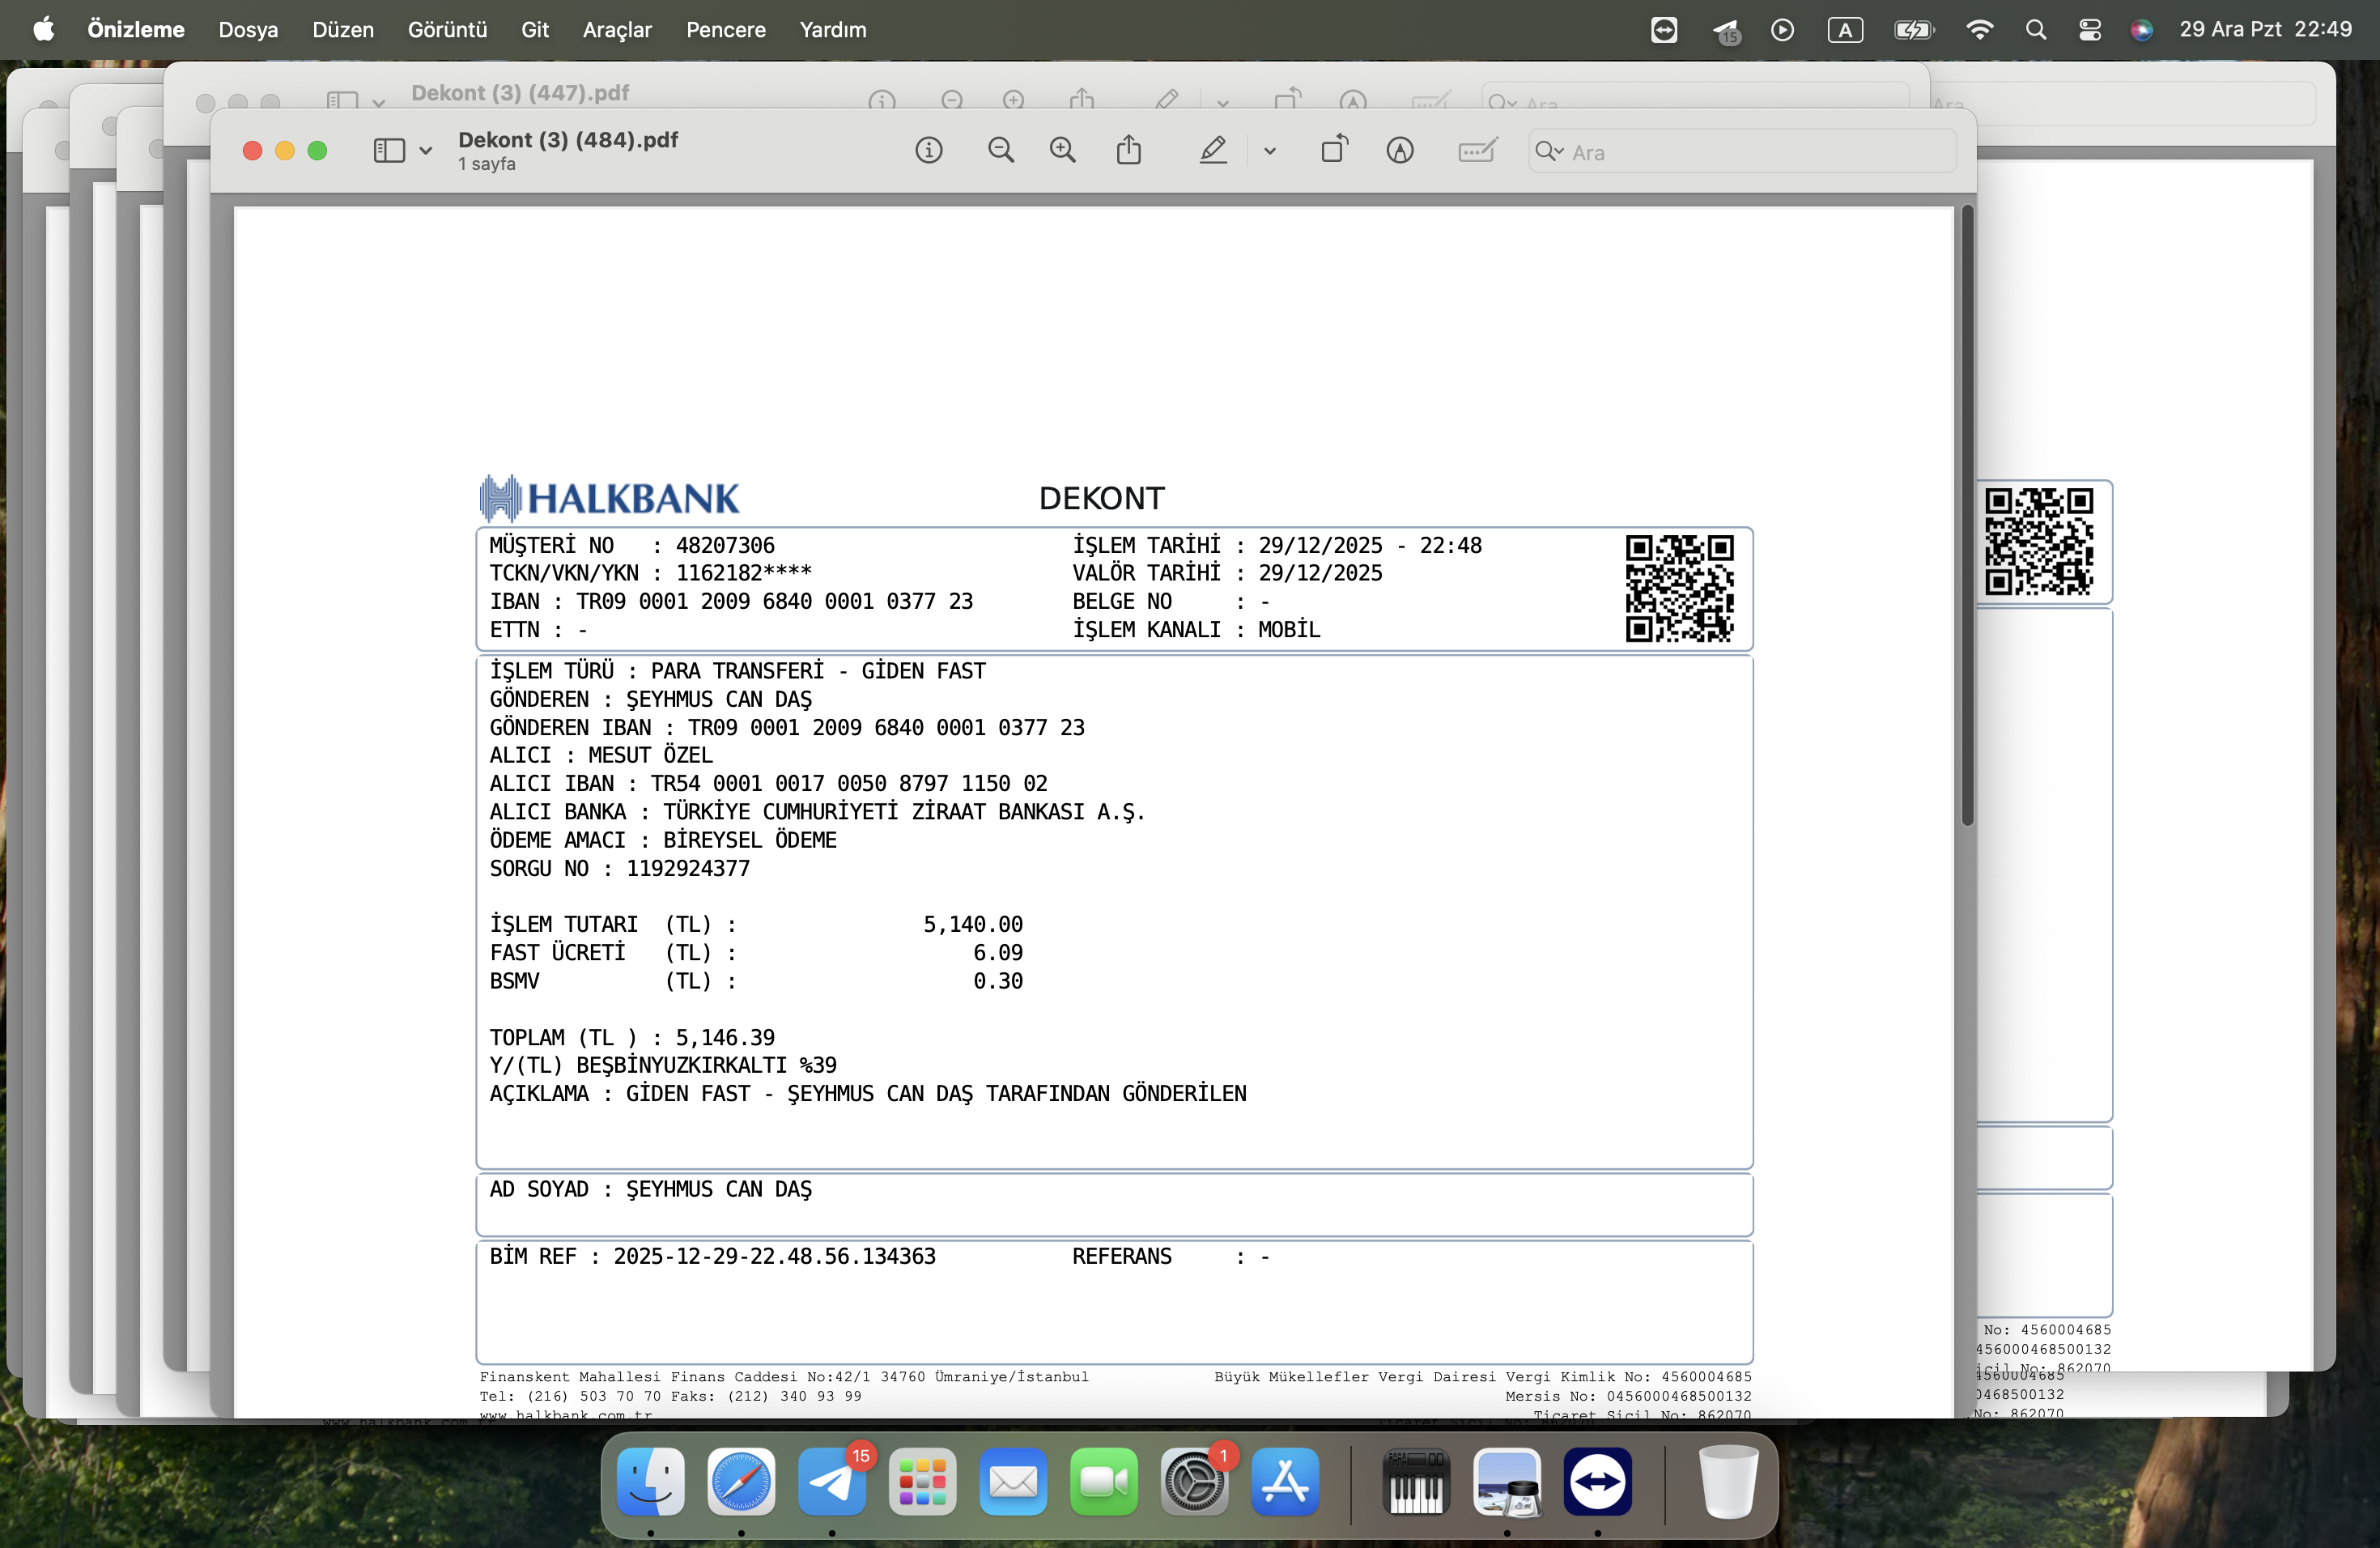Open the Apple menu

[44, 30]
